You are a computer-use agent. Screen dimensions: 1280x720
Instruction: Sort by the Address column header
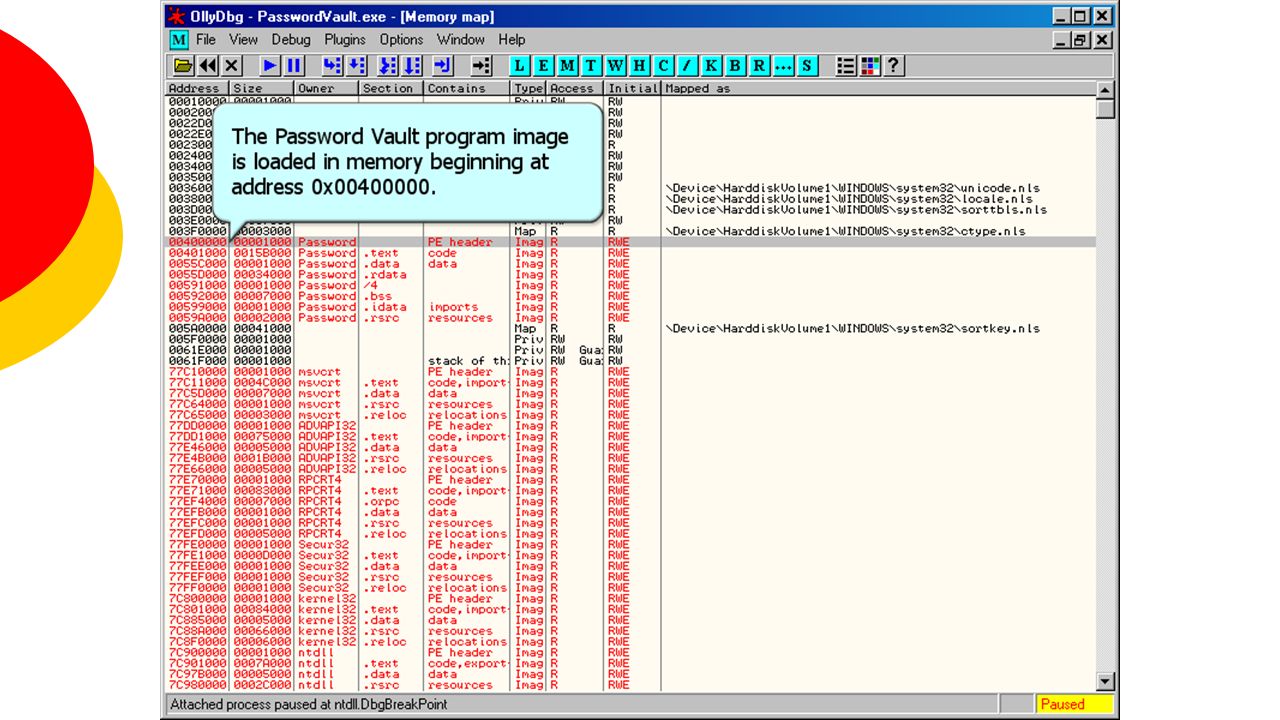(198, 89)
